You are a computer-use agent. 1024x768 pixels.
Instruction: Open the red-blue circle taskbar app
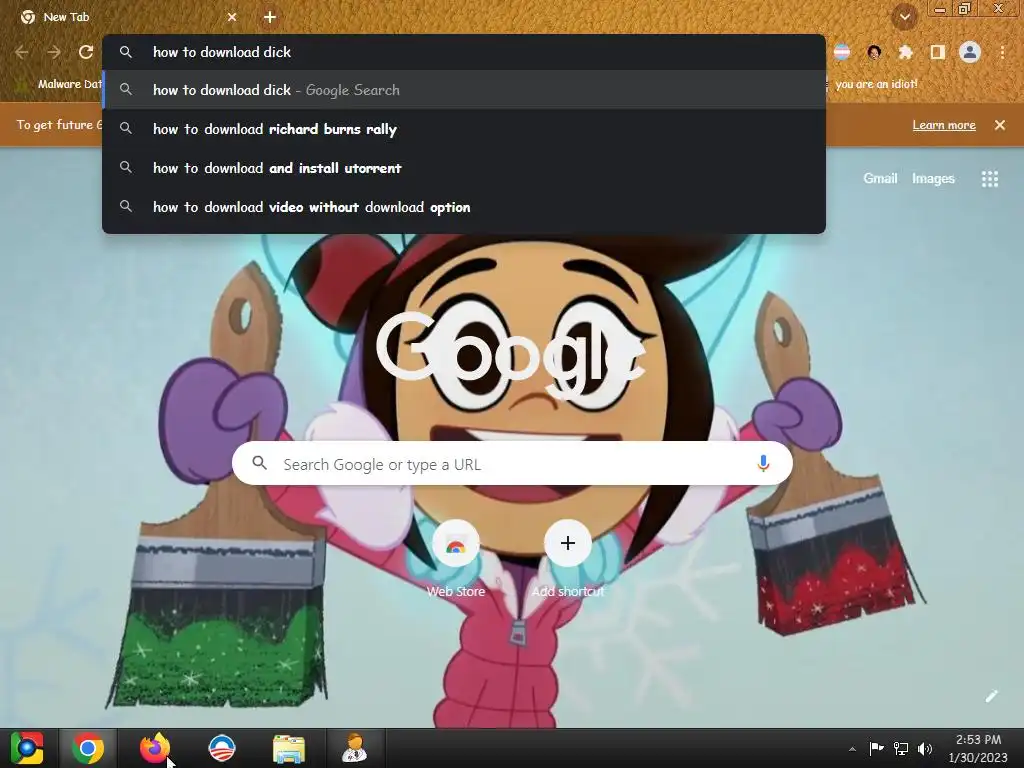[221, 748]
